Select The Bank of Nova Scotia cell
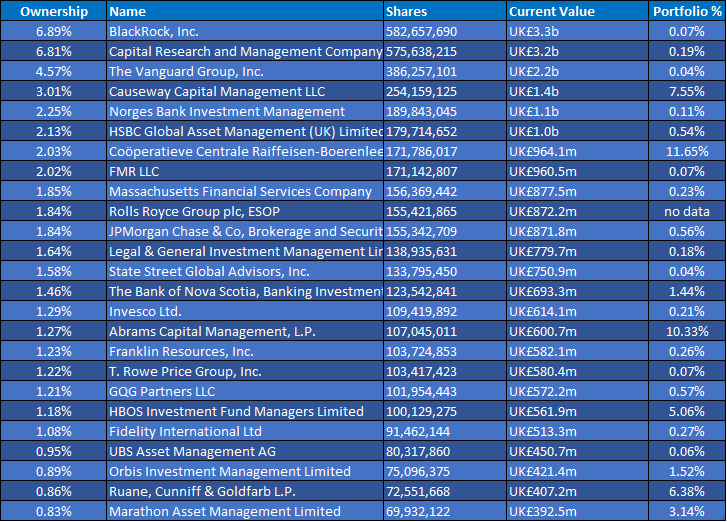Image resolution: width=727 pixels, height=522 pixels. click(245, 291)
